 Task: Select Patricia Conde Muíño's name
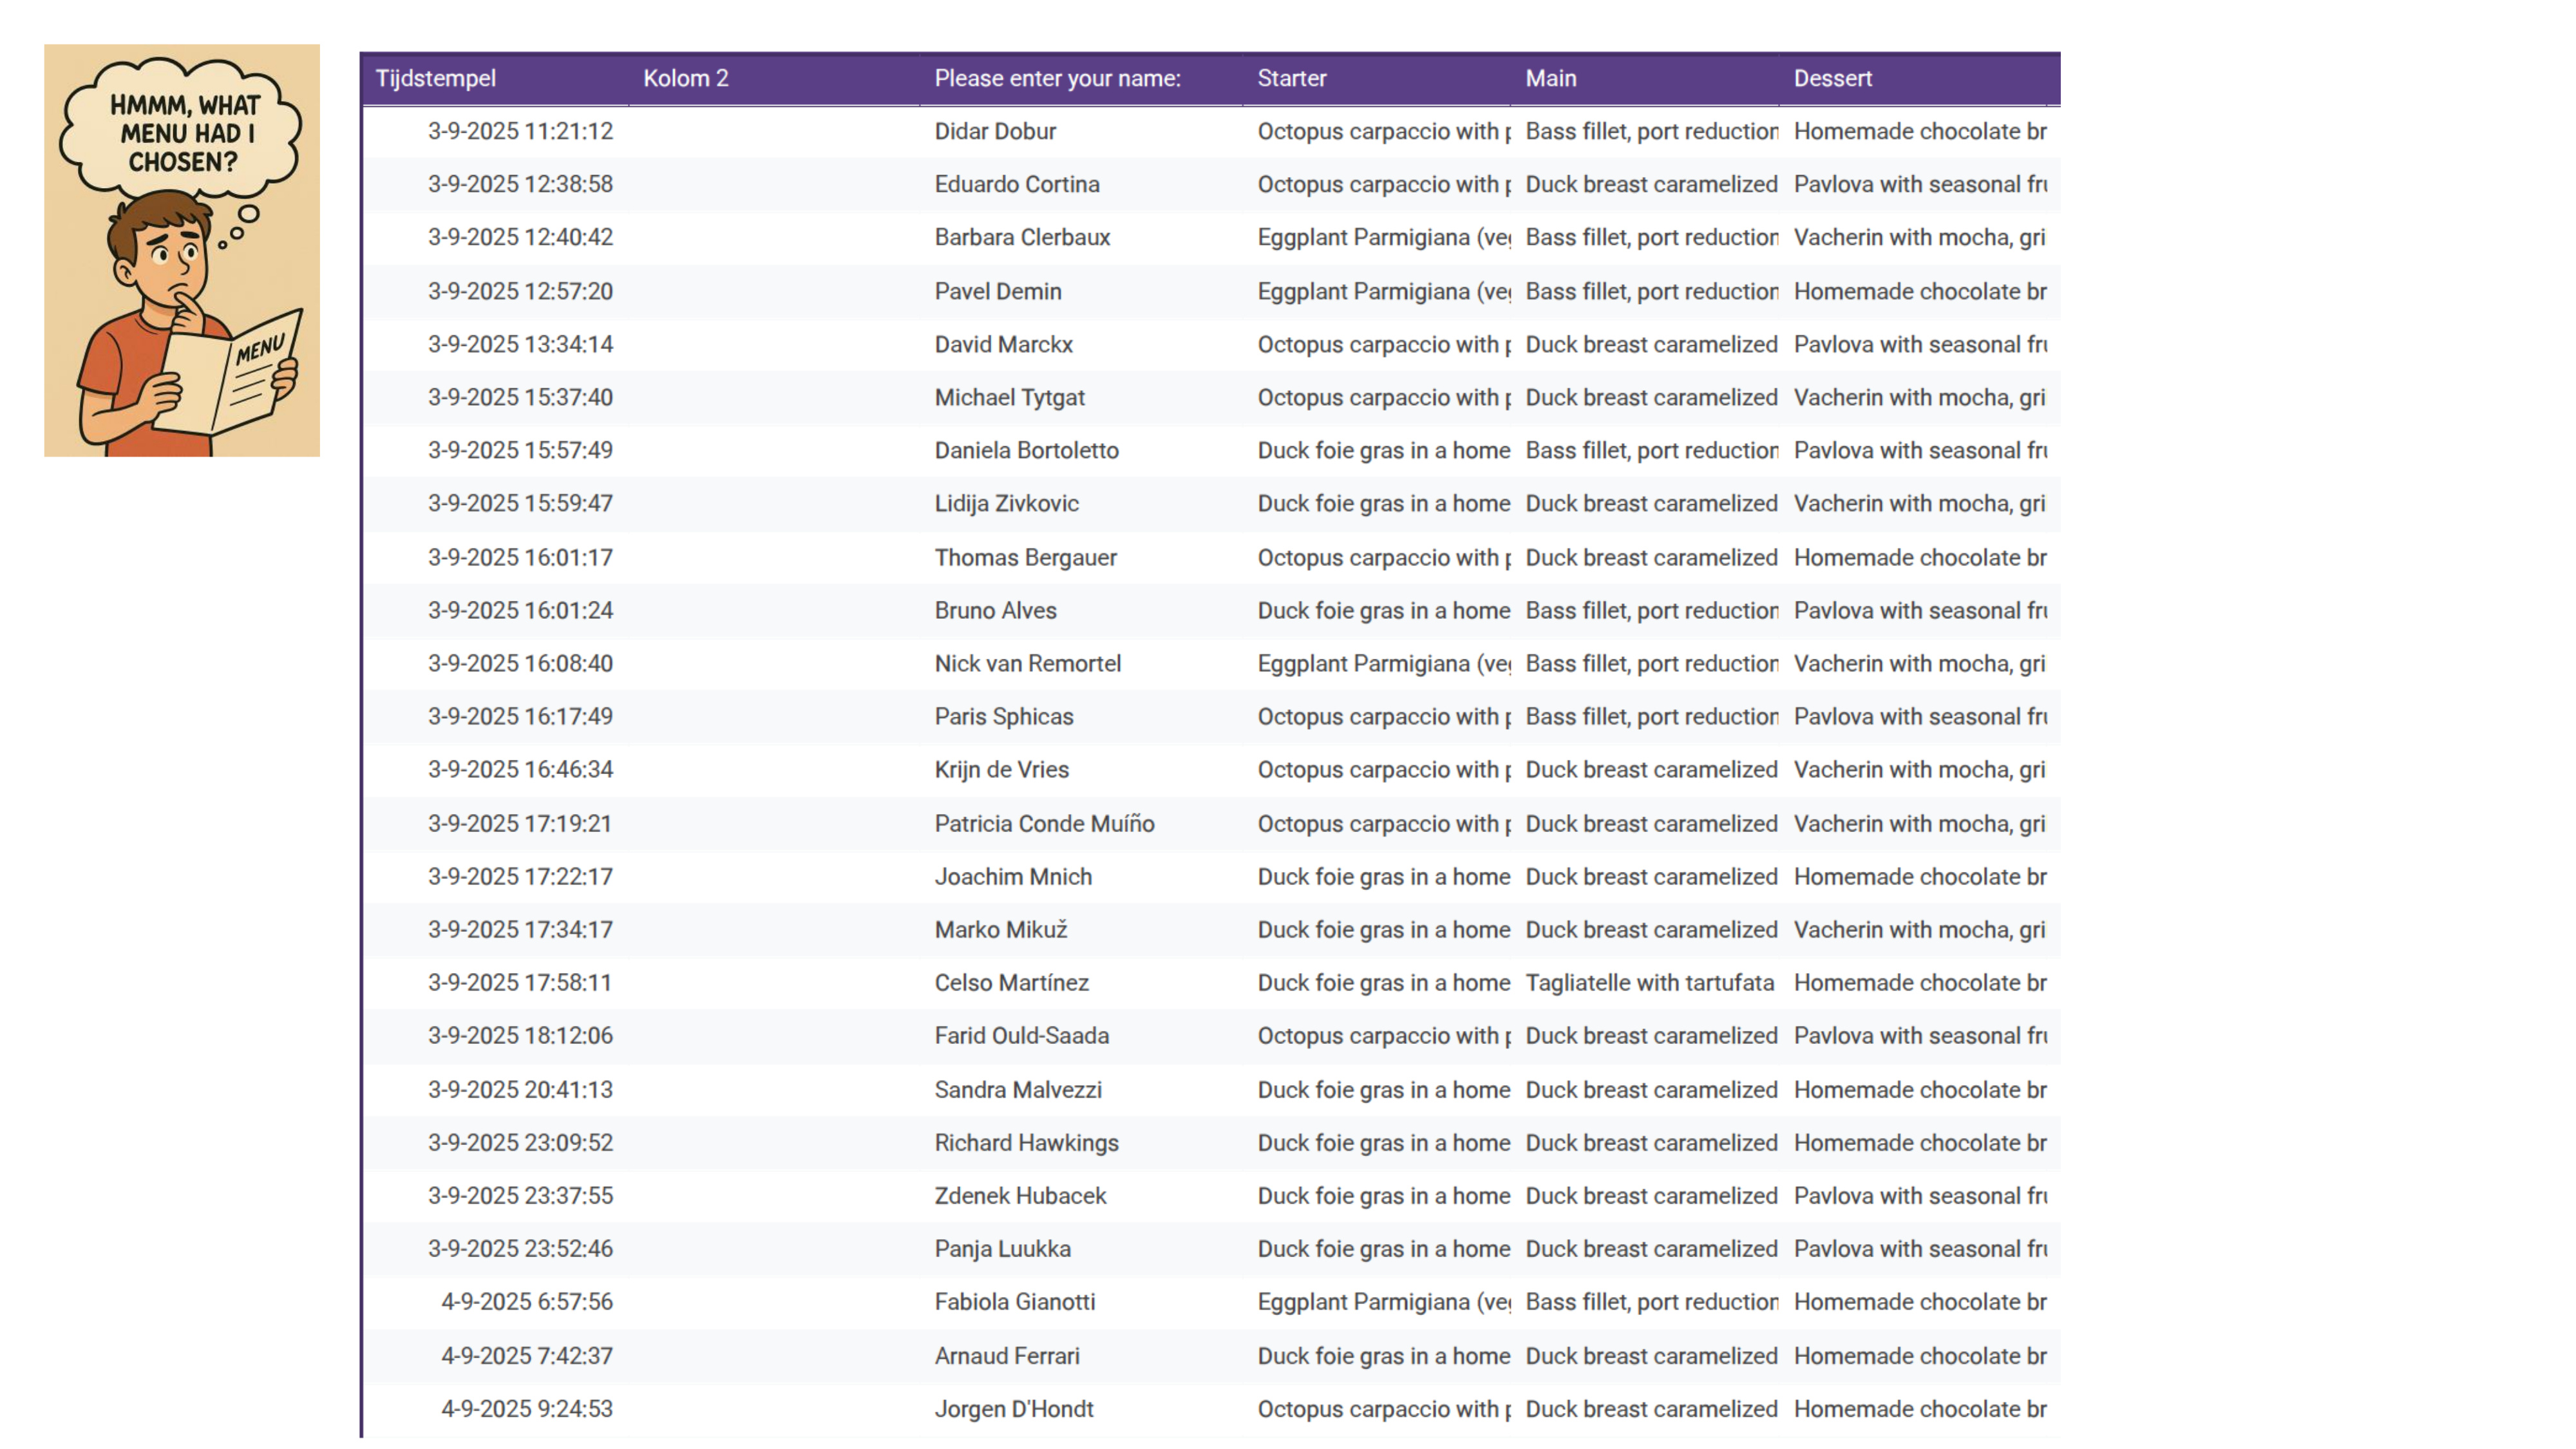coord(1044,824)
